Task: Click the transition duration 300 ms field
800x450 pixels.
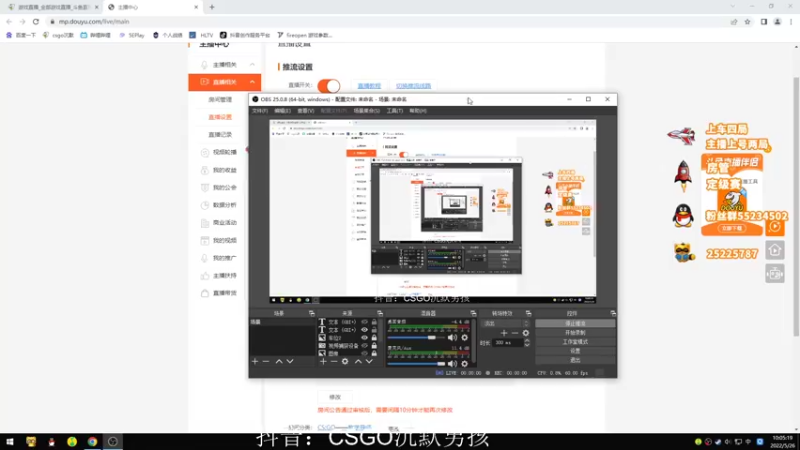Action: tap(508, 343)
